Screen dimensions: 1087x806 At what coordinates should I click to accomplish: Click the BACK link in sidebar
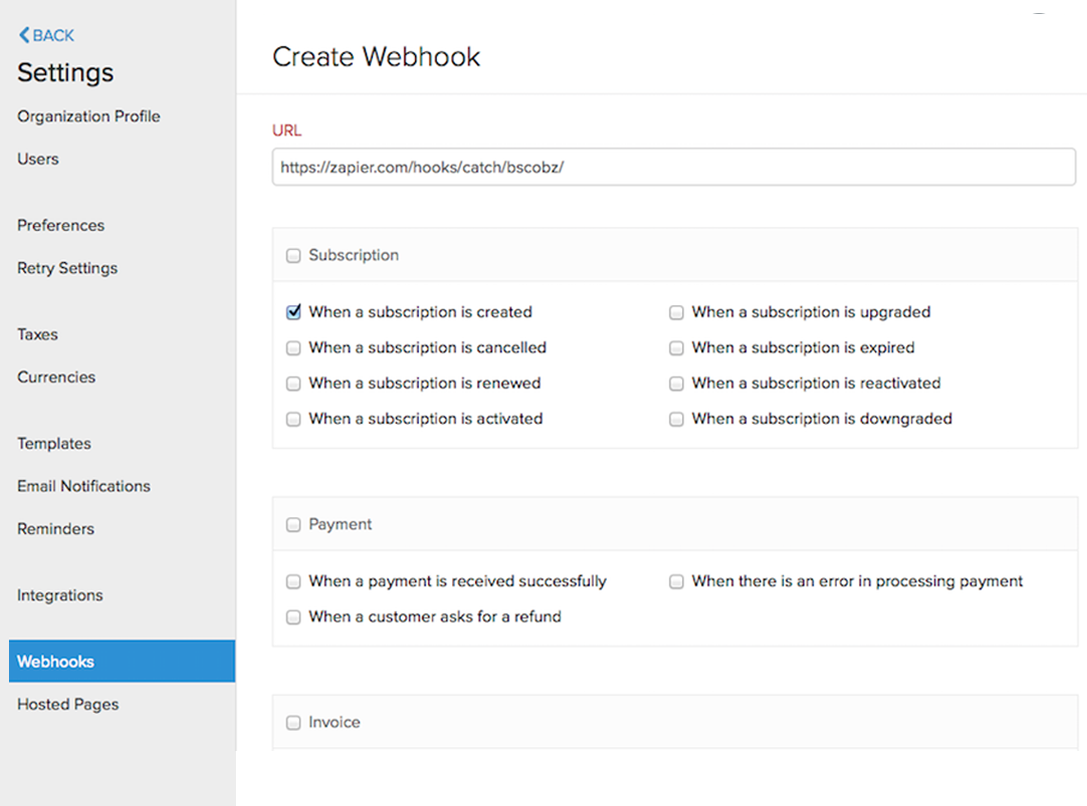click(47, 36)
